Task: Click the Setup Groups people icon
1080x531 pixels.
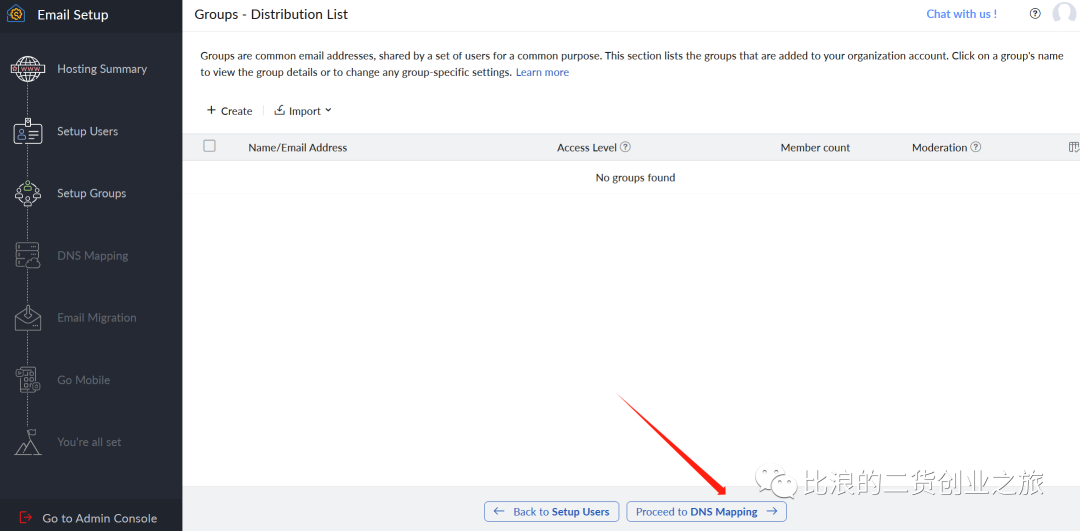Action: click(x=27, y=194)
